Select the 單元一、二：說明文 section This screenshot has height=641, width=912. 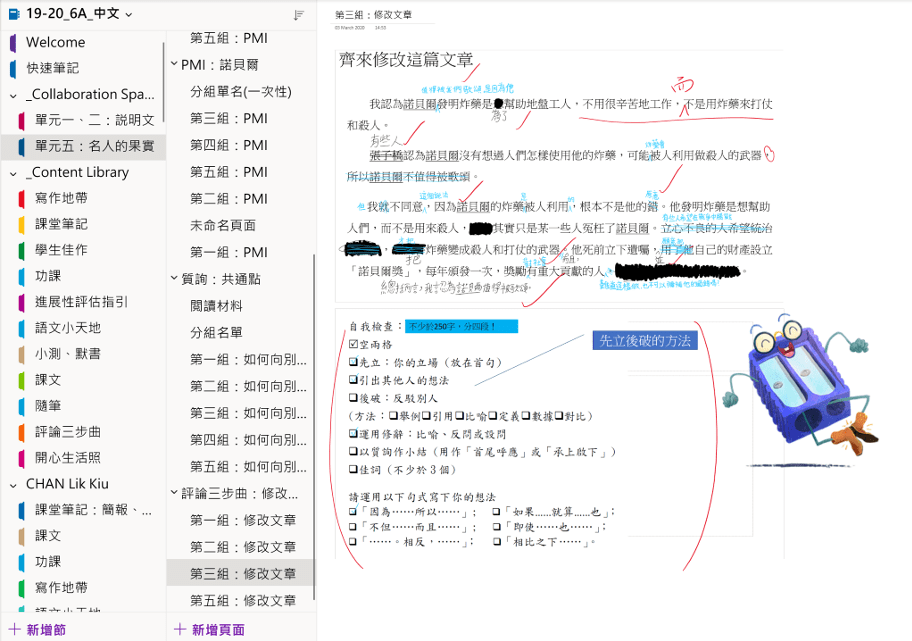click(x=94, y=120)
